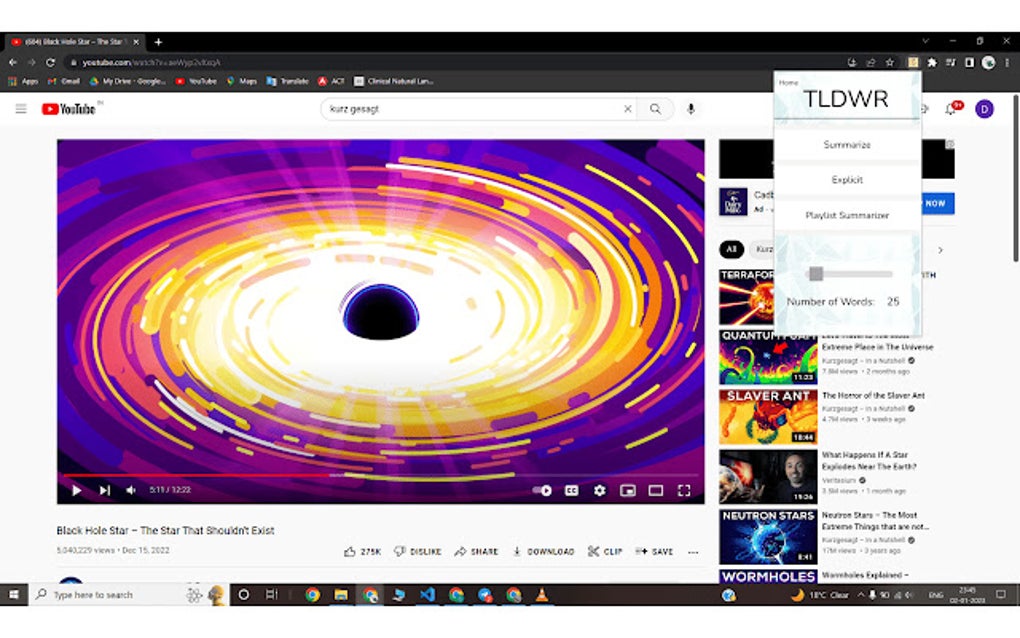Viewport: 1020px width, 638px height.
Task: Open the Maps bookmark
Action: pos(241,81)
